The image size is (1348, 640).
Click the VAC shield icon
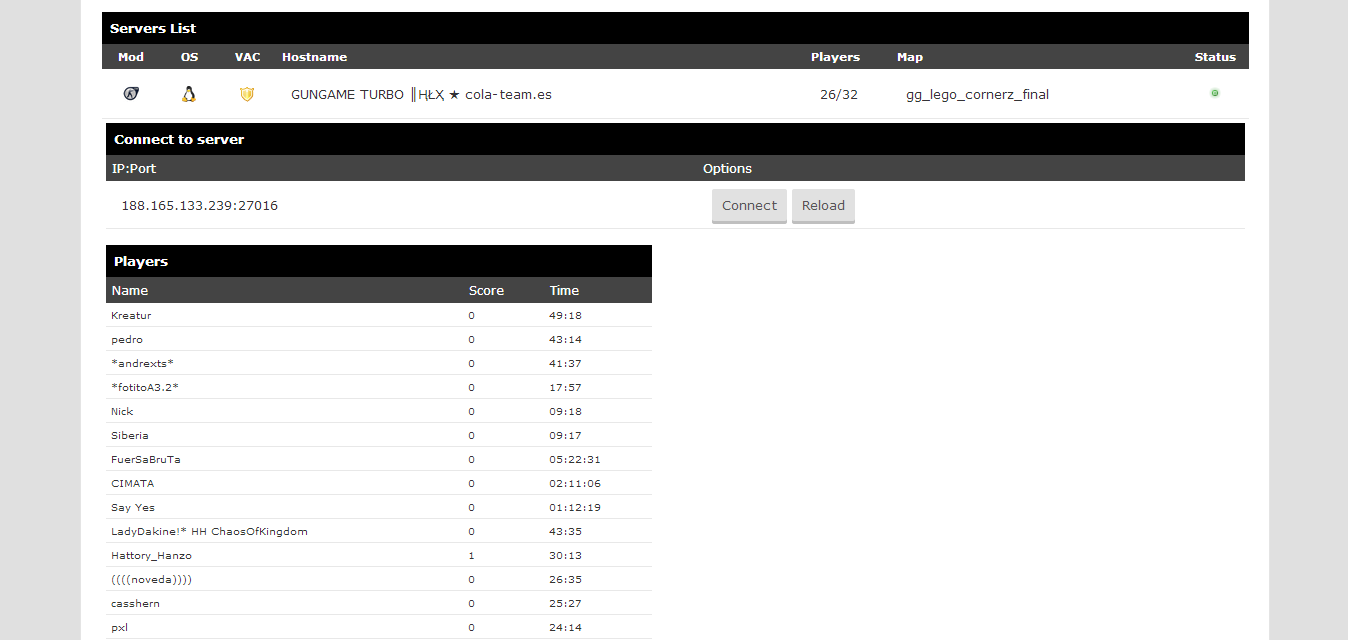pyautogui.click(x=247, y=94)
